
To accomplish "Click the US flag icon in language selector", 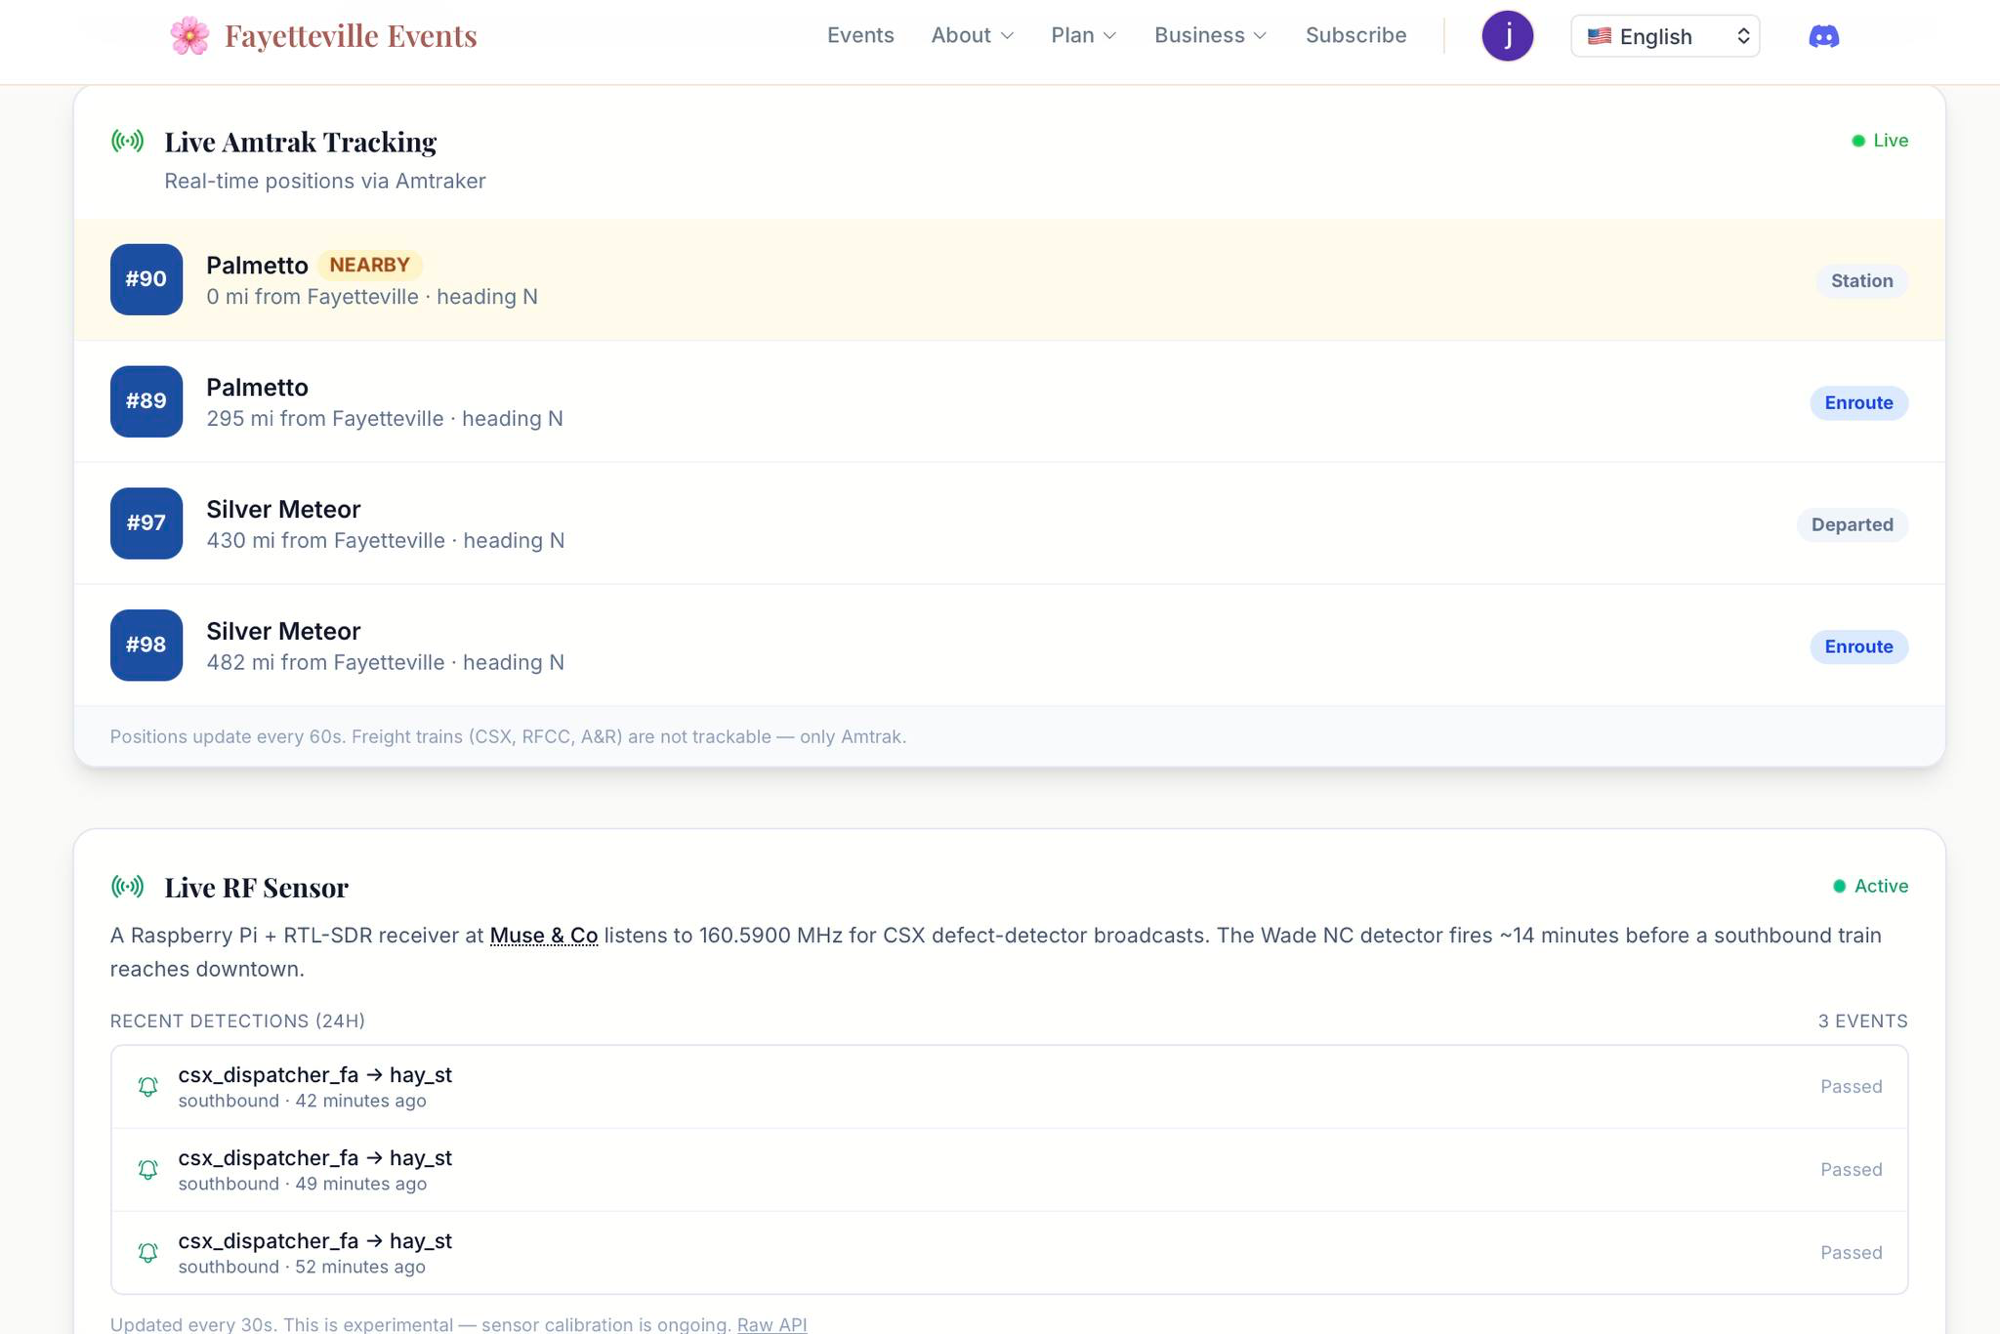I will coord(1599,36).
